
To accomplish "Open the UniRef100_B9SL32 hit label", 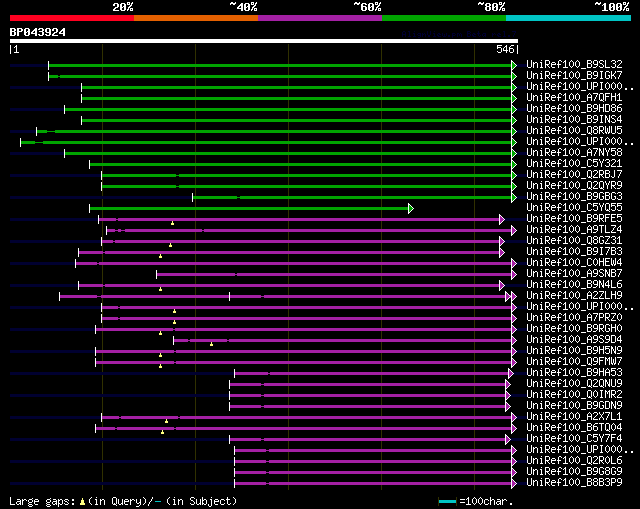I will point(574,64).
